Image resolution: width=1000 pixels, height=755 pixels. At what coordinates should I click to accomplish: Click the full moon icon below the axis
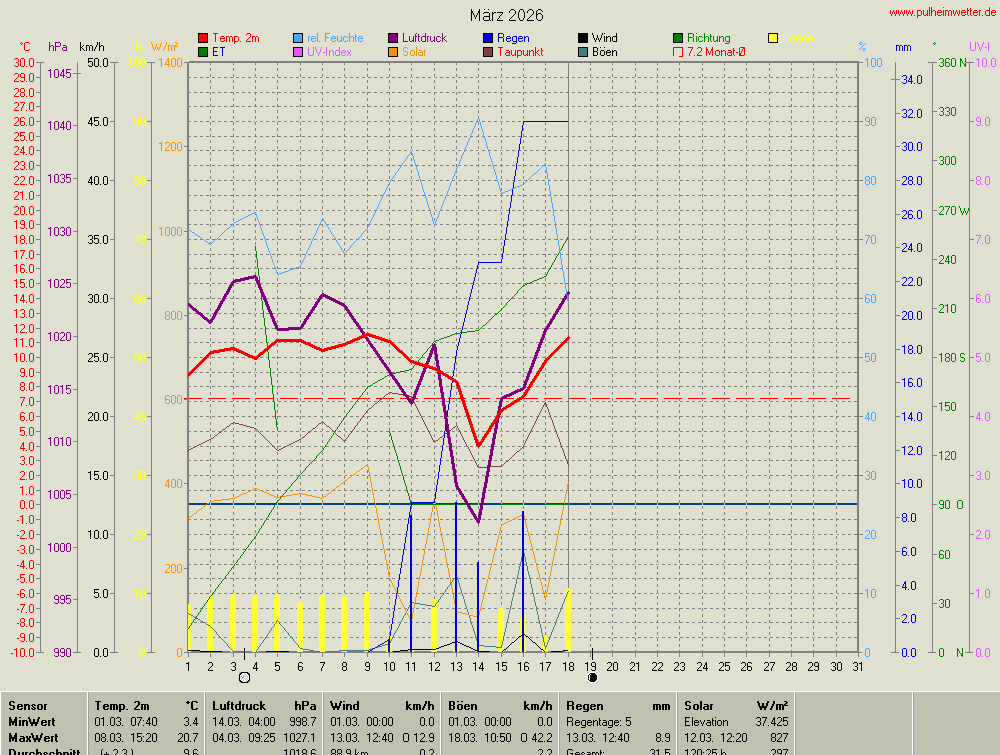243,677
